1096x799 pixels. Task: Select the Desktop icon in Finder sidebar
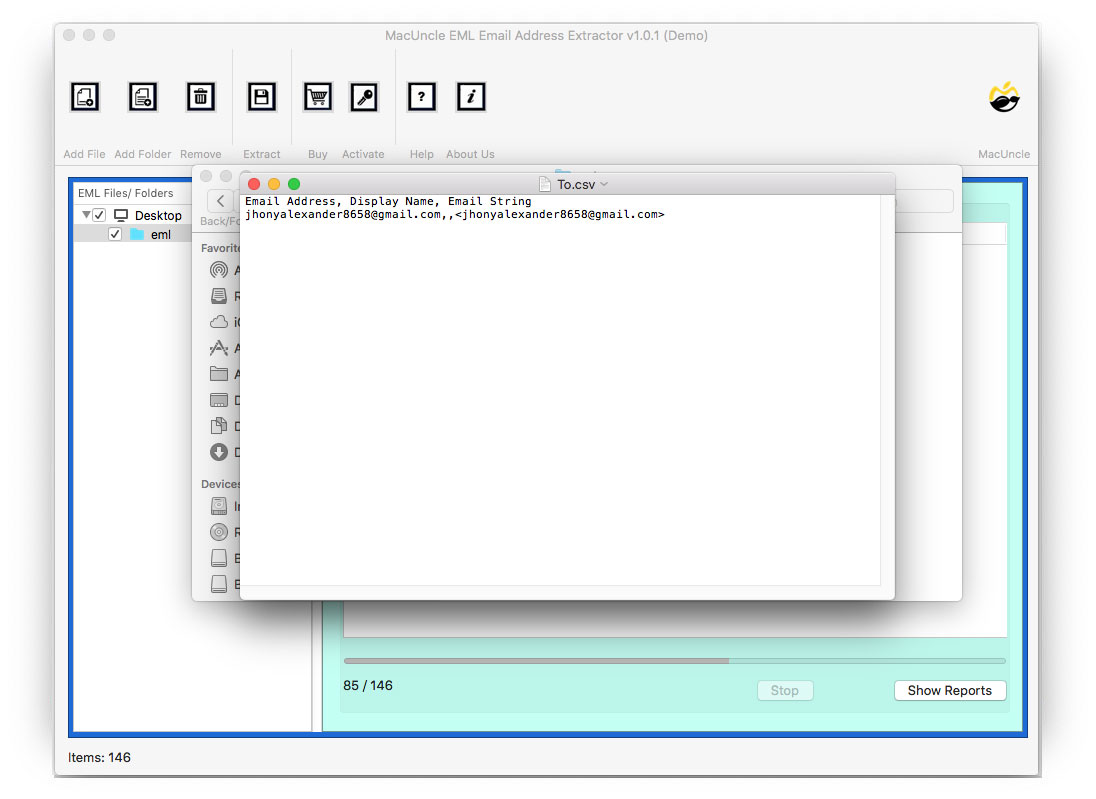click(x=219, y=400)
